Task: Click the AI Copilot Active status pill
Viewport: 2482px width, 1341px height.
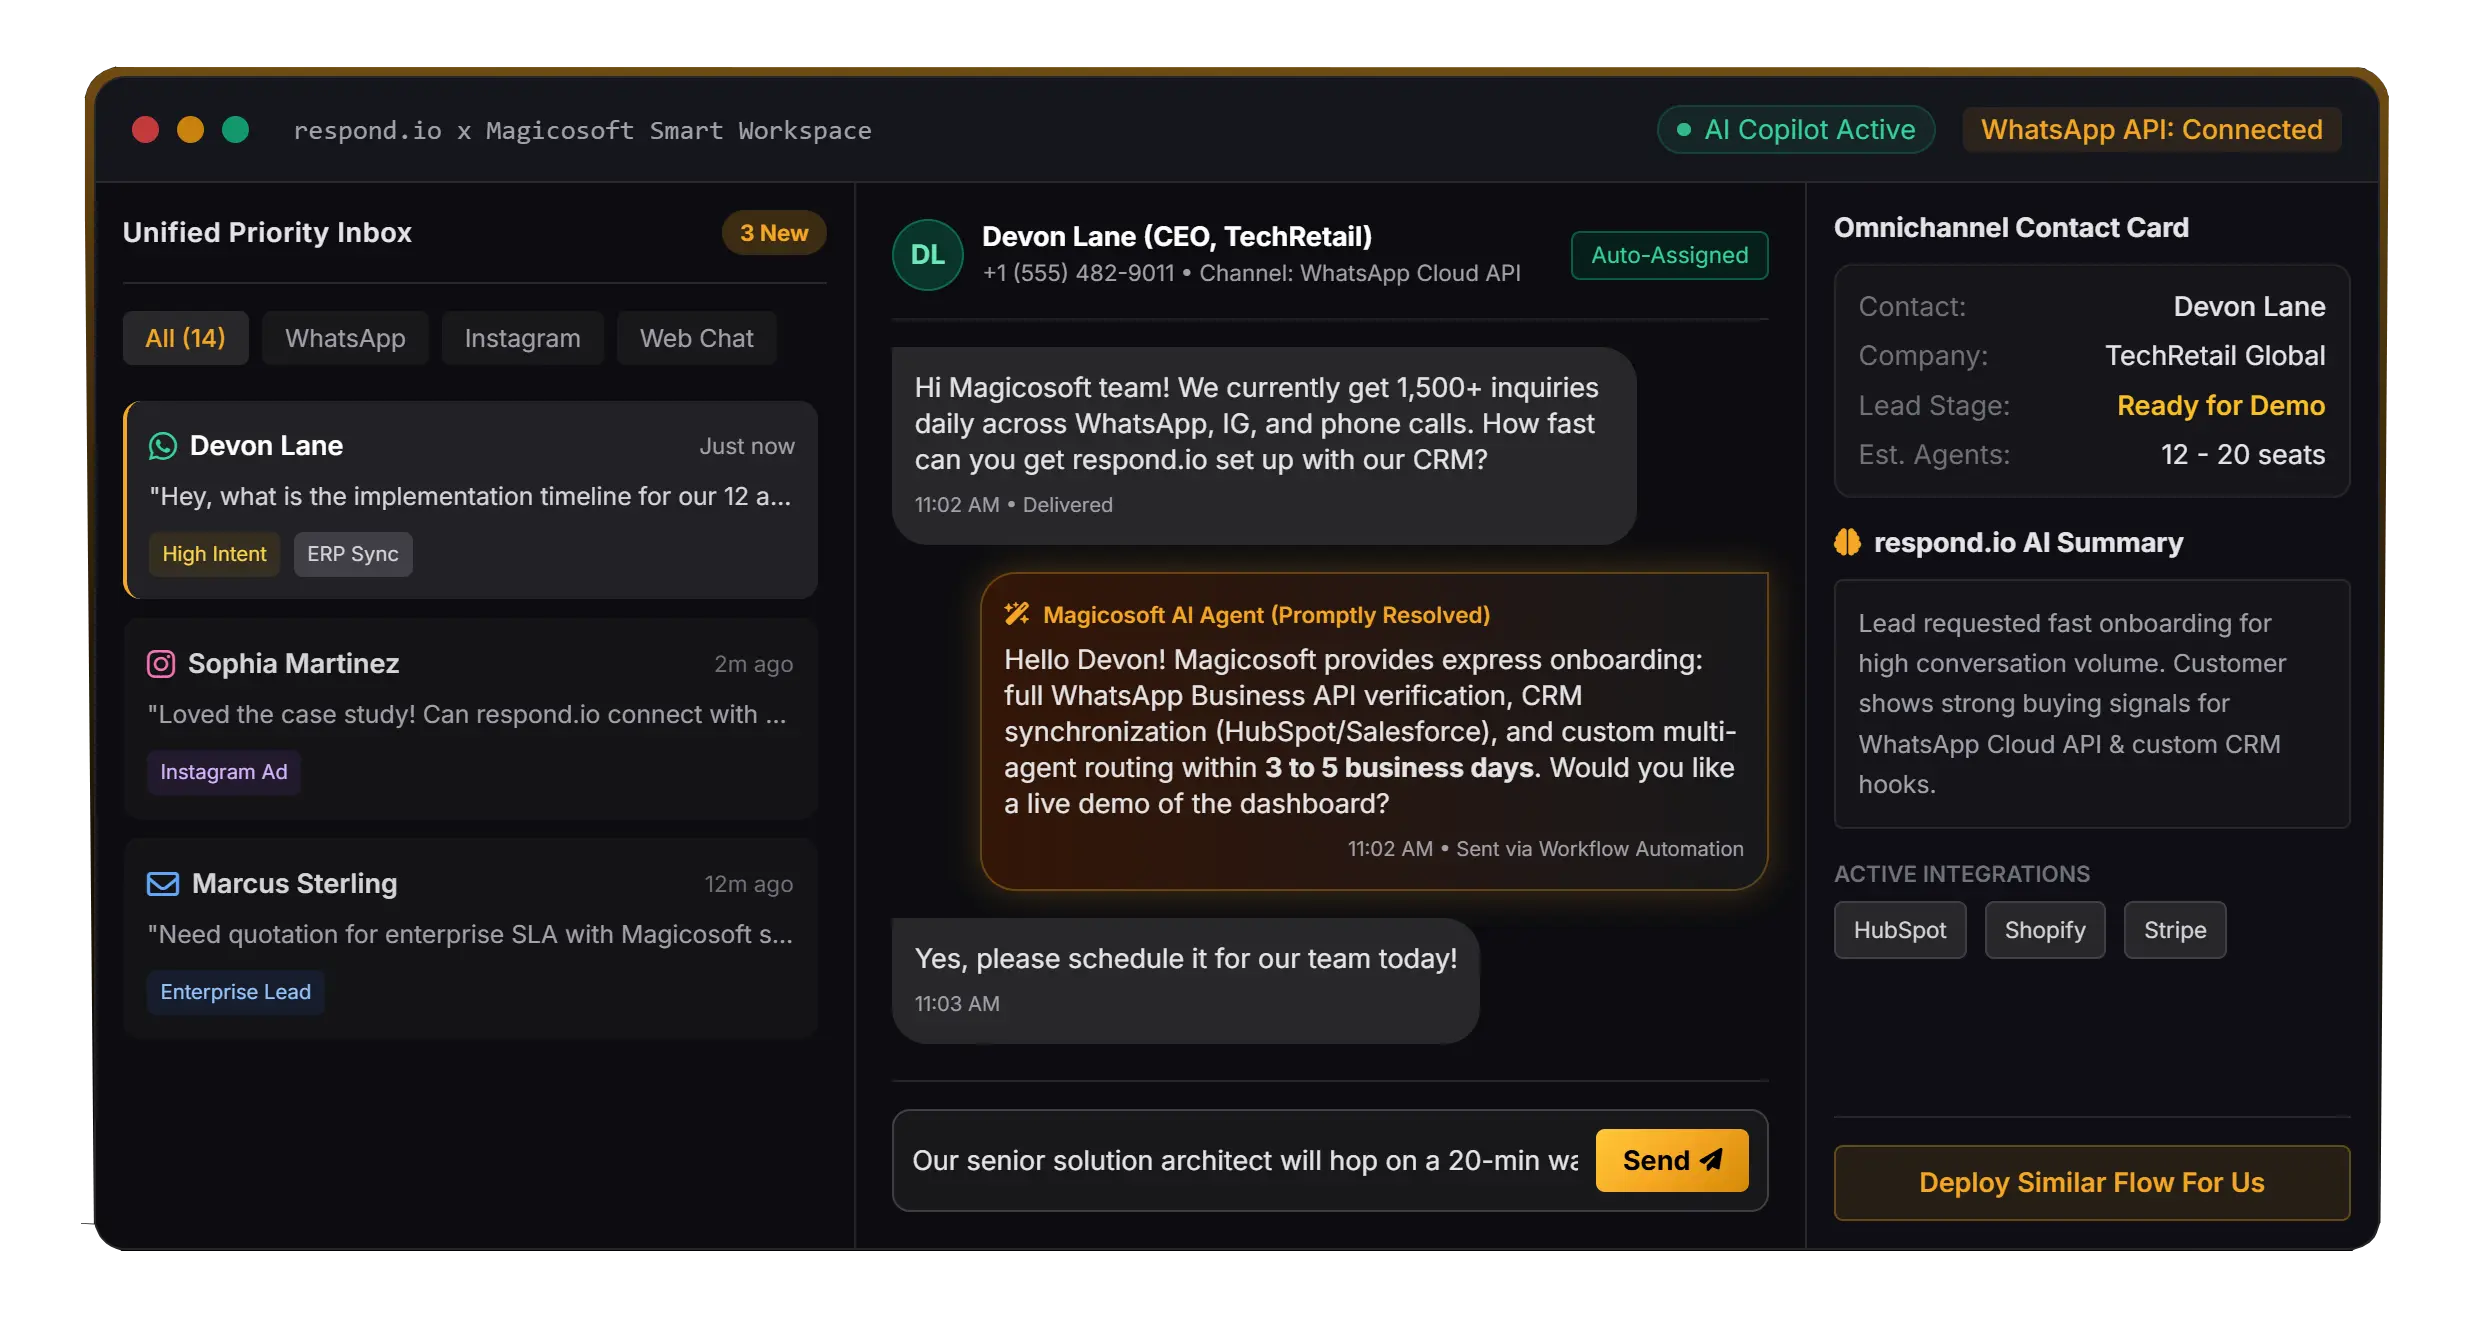Action: click(x=1796, y=130)
